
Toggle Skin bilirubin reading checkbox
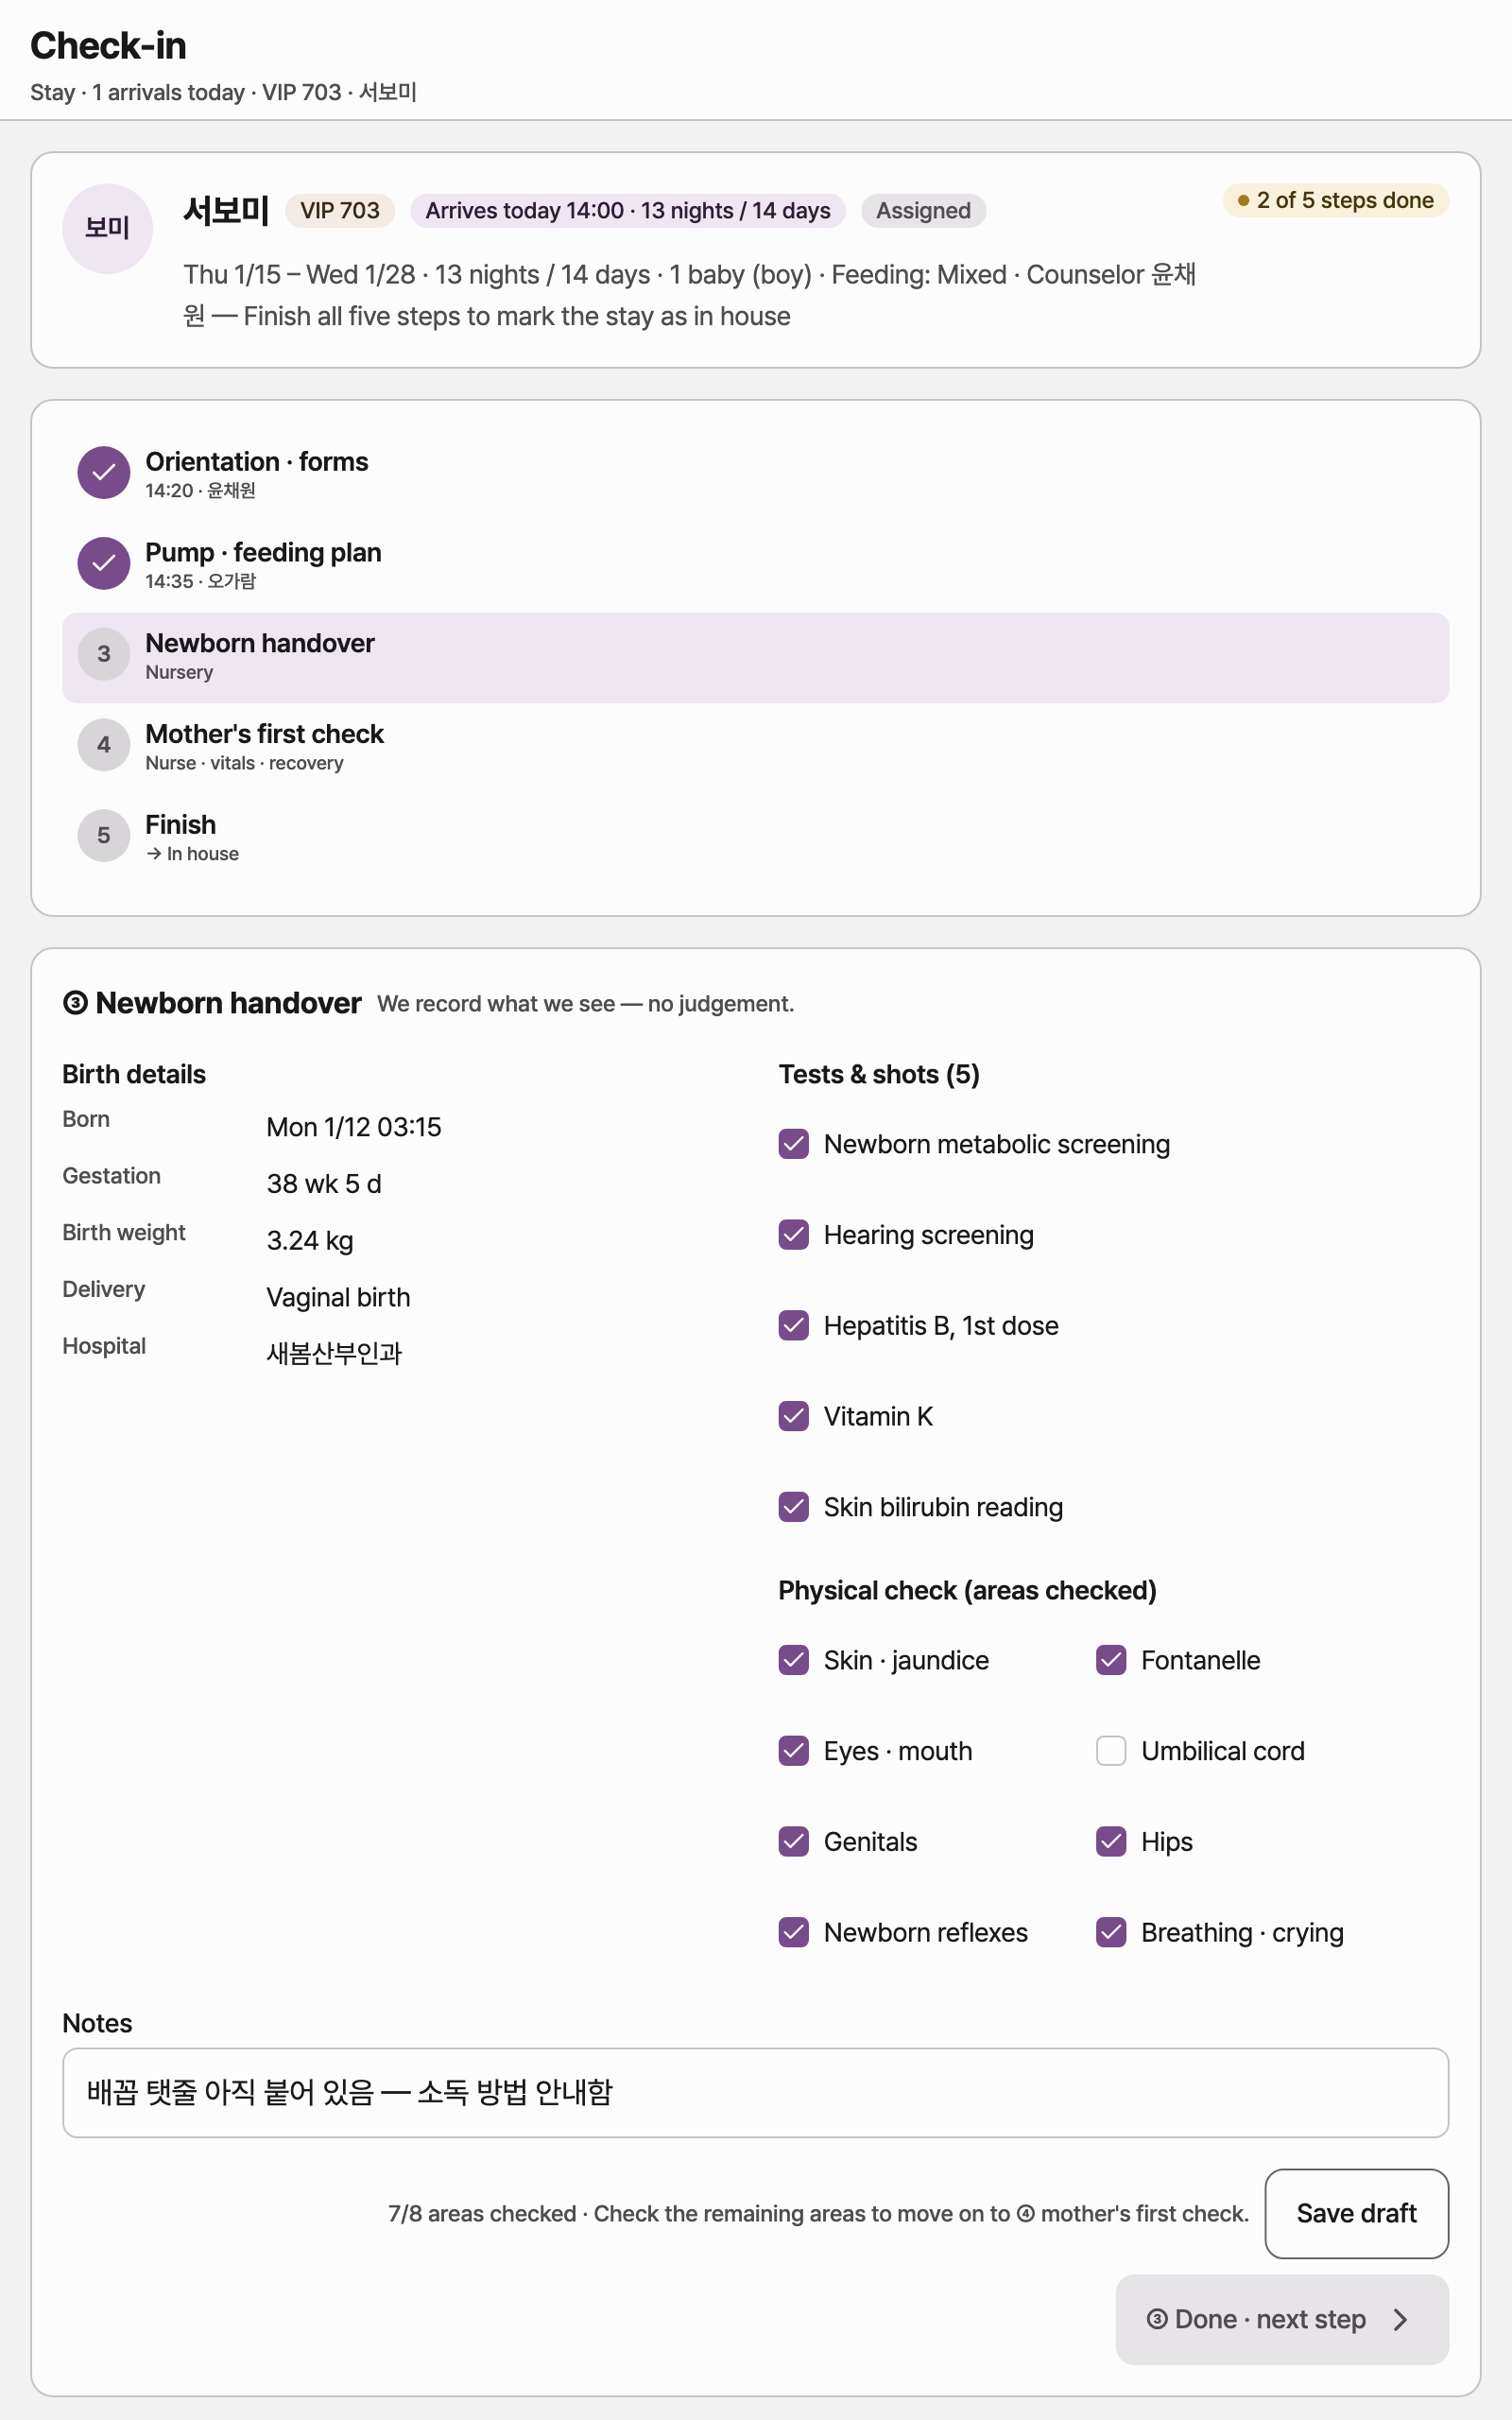tap(794, 1507)
